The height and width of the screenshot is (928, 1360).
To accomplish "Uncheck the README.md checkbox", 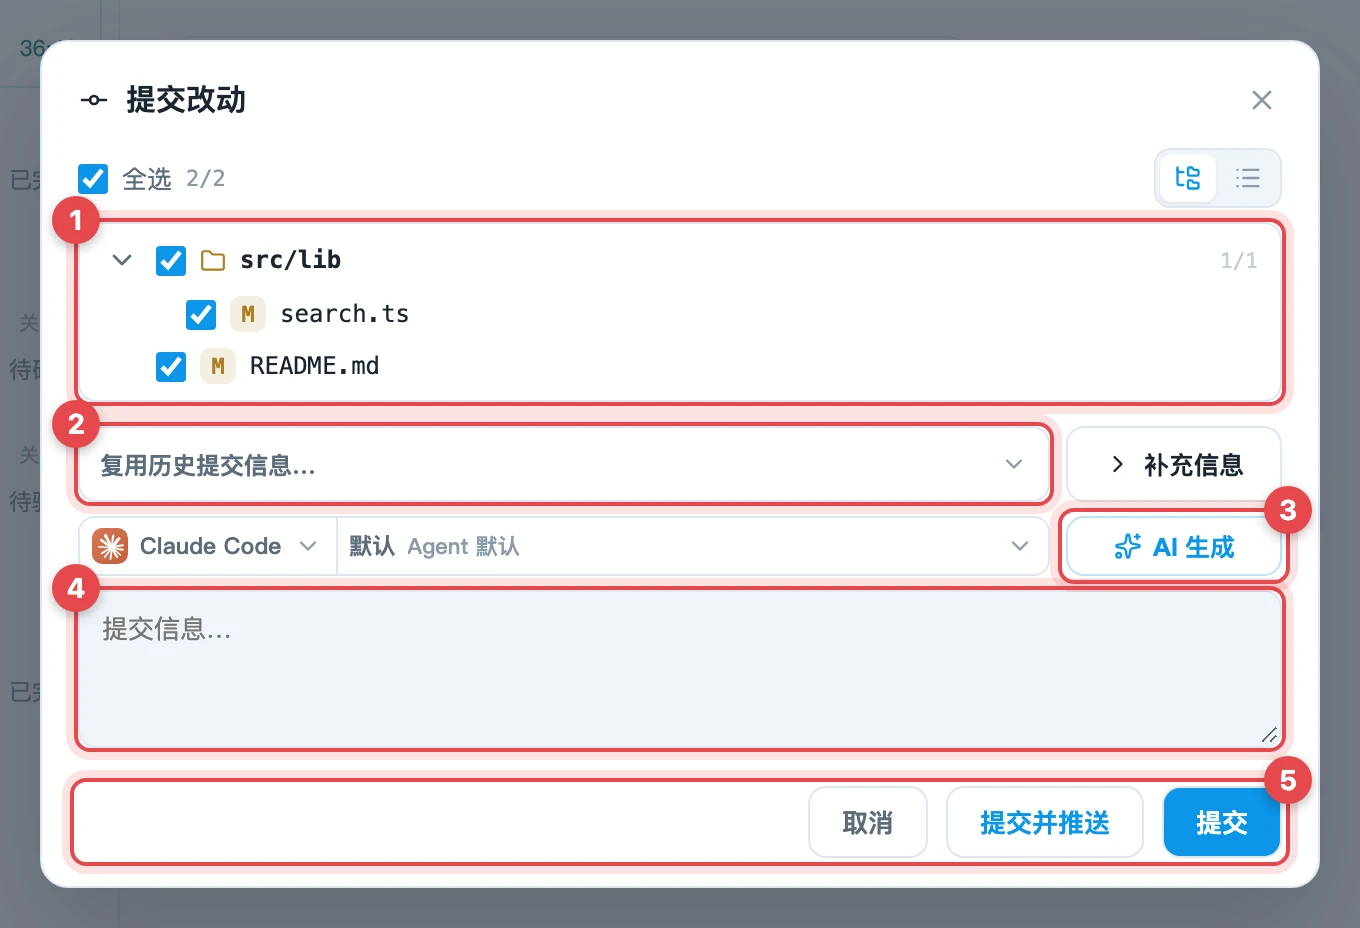I will coord(171,366).
